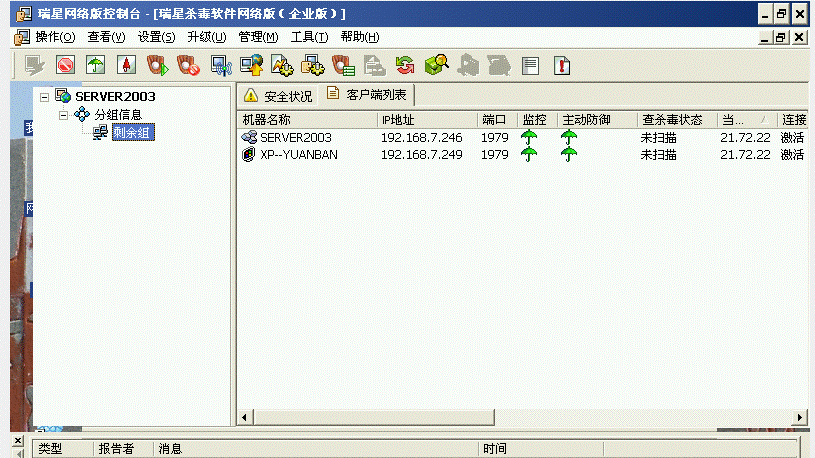This screenshot has width=815, height=458.
Task: Click the computer icon in XP--YUANBAN row
Action: [249, 154]
